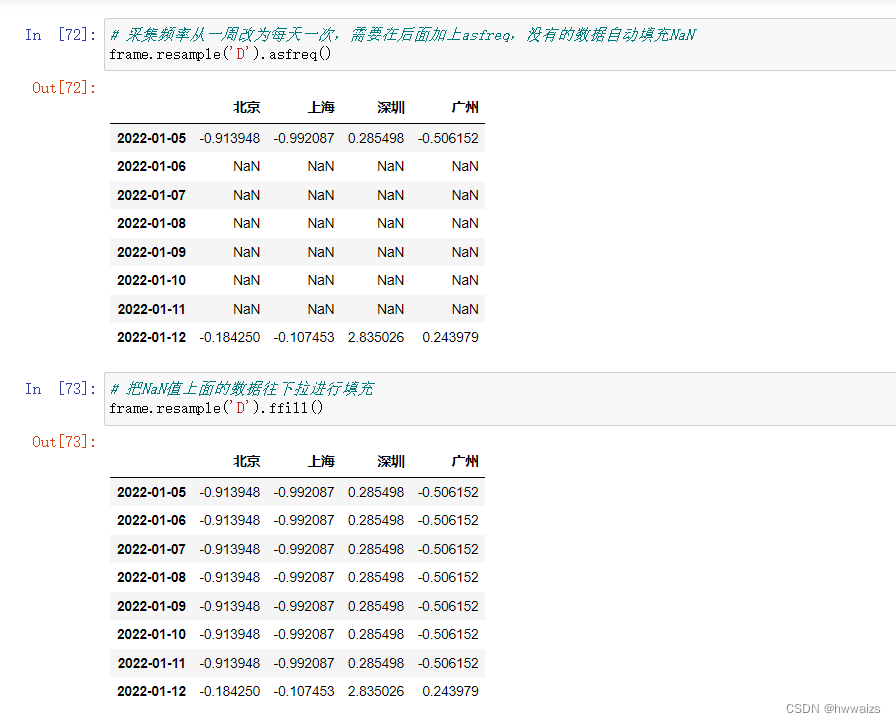Image resolution: width=896 pixels, height=723 pixels.
Task: Click value -0.992087 in Out[72] first row
Action: tap(304, 138)
